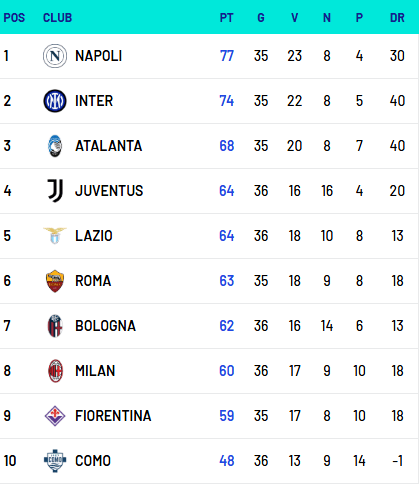
Task: Click the Bologna club badge
Action: point(55,326)
